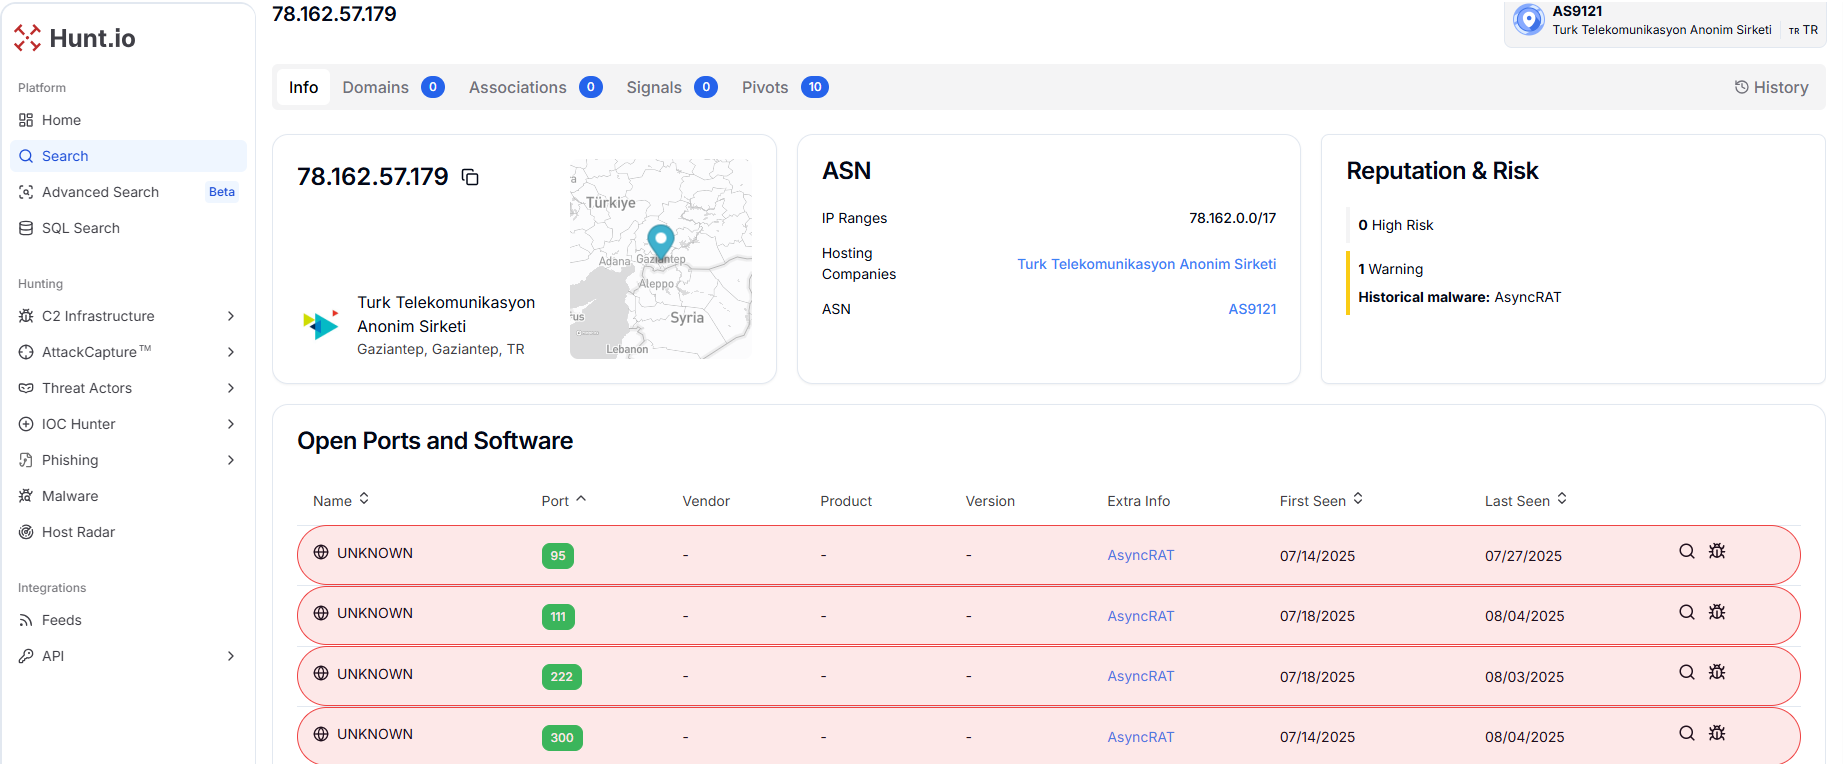
Task: Click the Turk Telekom company logo
Action: pyautogui.click(x=321, y=325)
